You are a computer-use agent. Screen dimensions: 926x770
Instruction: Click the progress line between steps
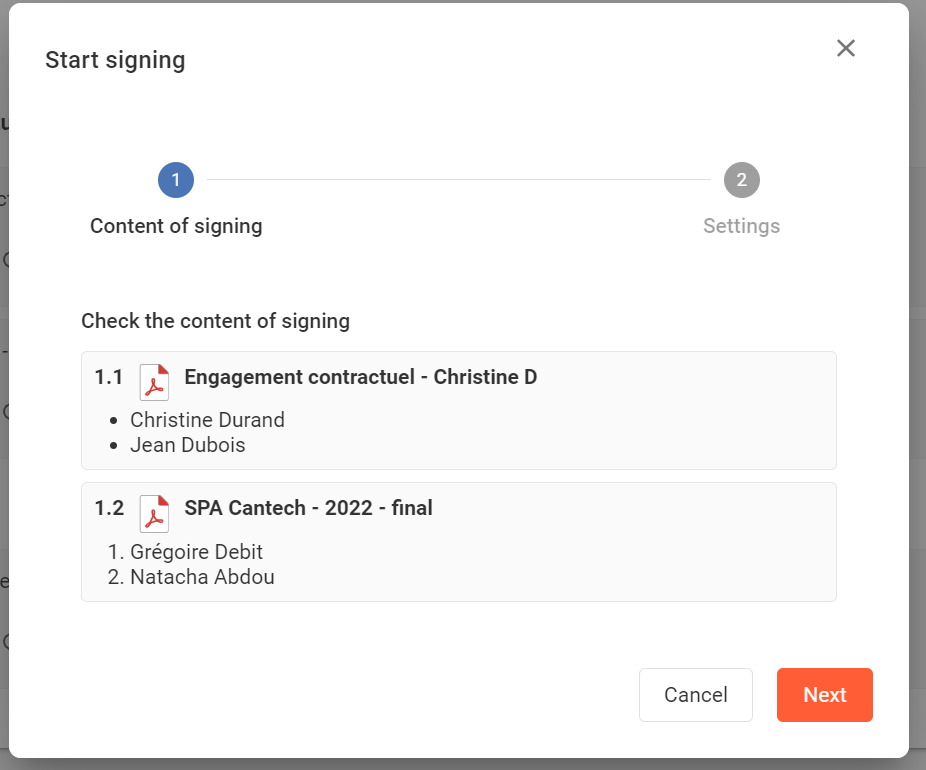pos(458,180)
